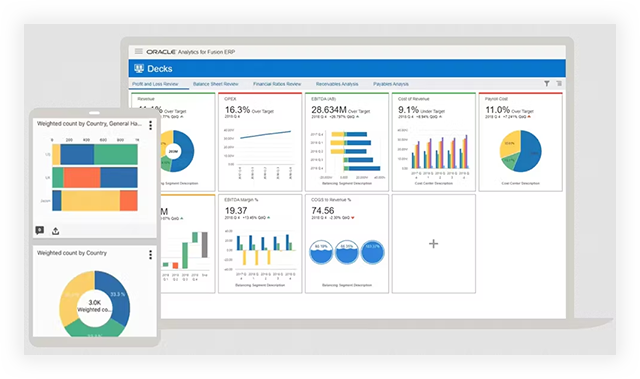This screenshot has height=379, width=640.
Task: Click the 3.0K Weighted co... donut center label
Action: (x=94, y=306)
